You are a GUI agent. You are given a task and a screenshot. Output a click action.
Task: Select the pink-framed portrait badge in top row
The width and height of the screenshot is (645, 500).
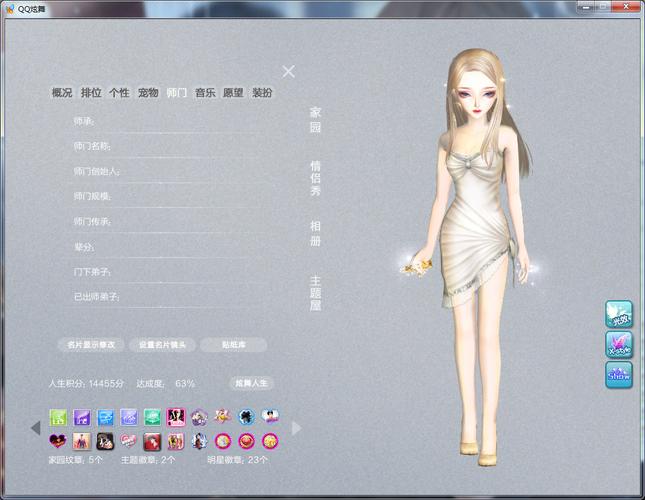coord(176,417)
